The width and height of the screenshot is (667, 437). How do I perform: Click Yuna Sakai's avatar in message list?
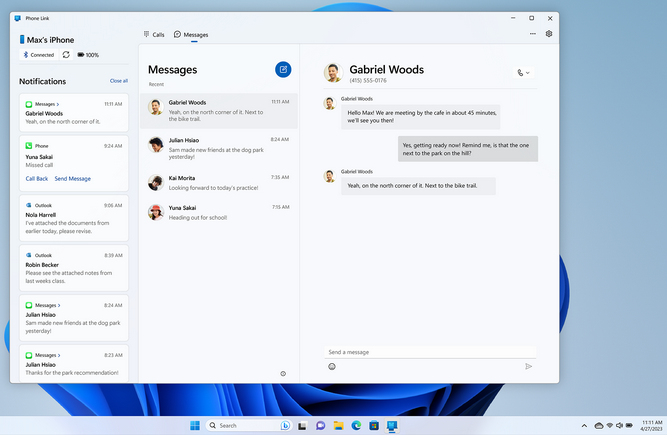(x=156, y=212)
